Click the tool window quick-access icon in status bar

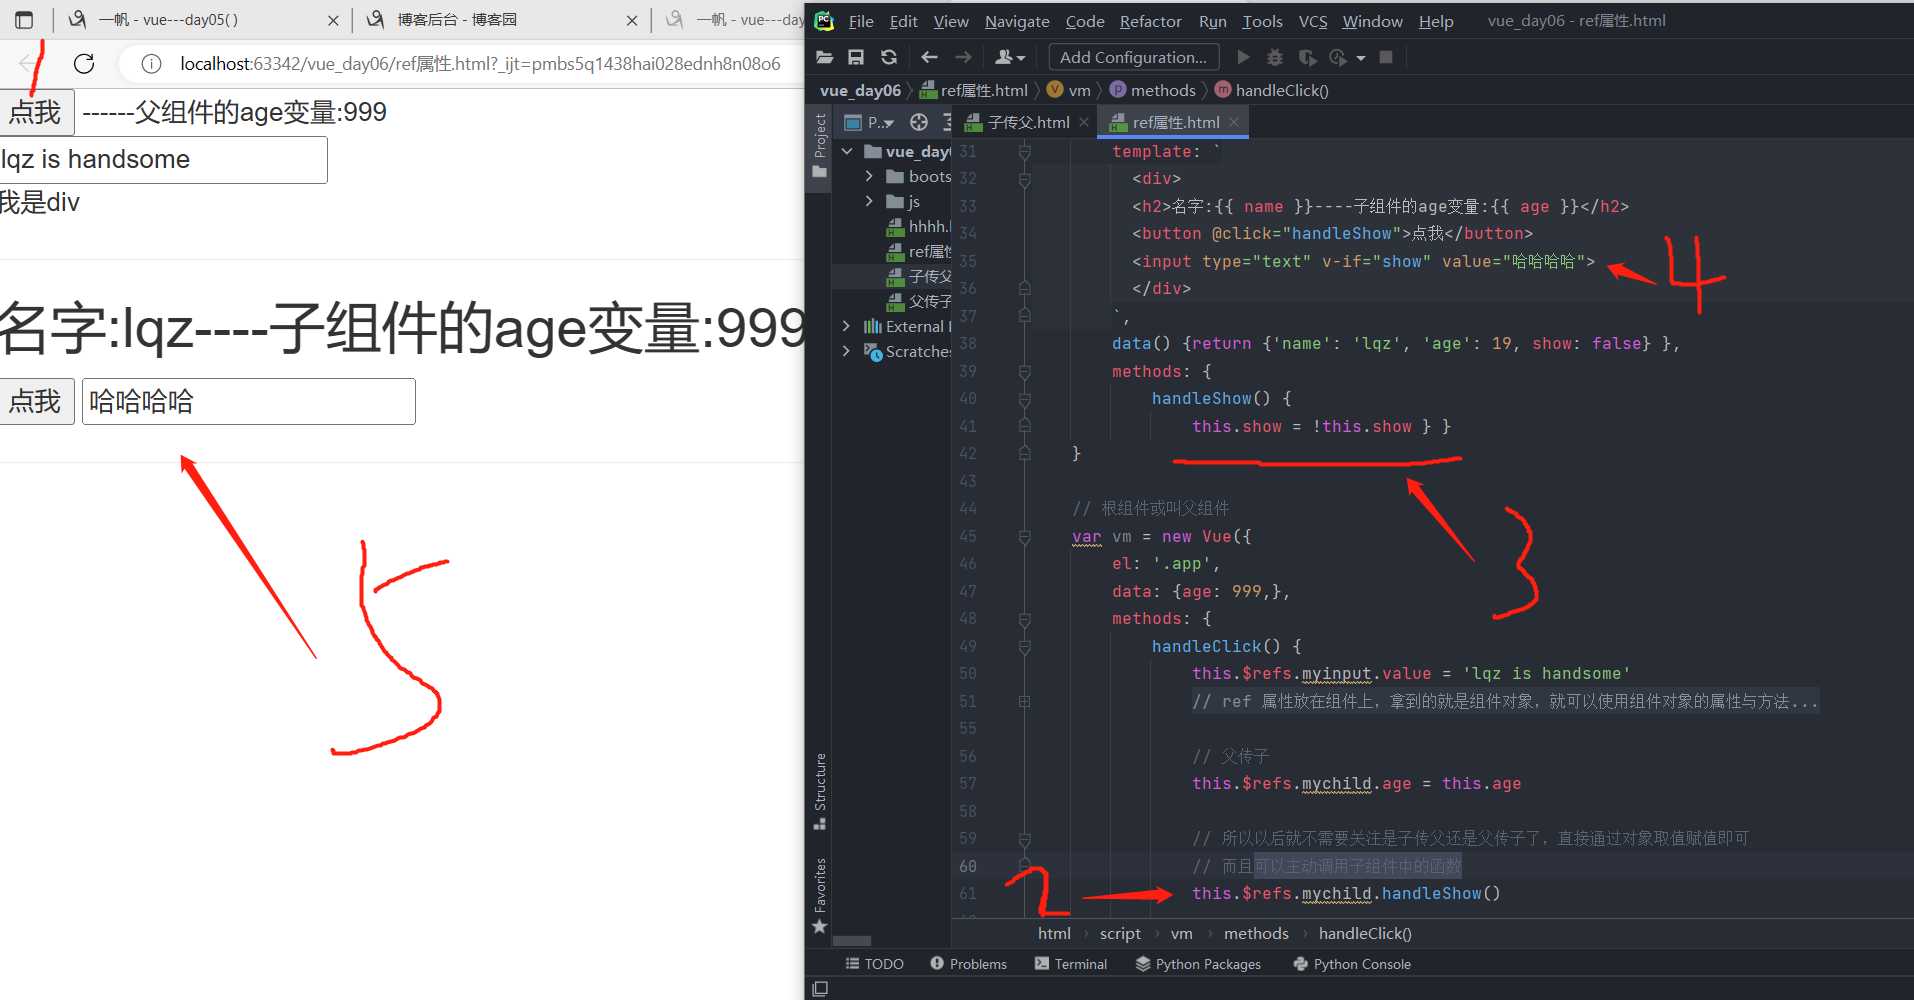[820, 989]
